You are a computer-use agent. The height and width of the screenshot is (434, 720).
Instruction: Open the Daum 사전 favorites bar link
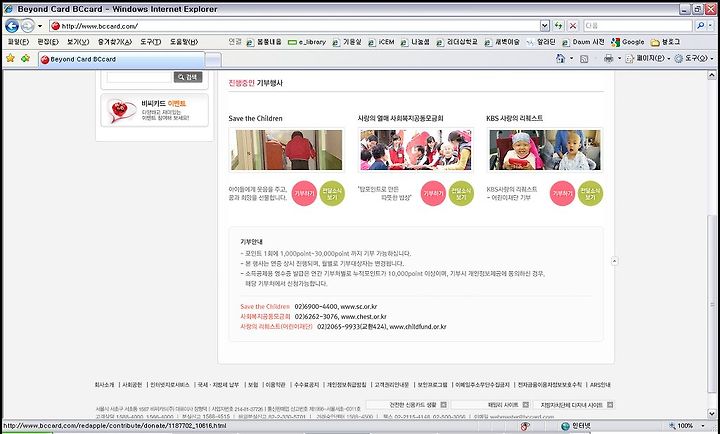click(x=583, y=42)
